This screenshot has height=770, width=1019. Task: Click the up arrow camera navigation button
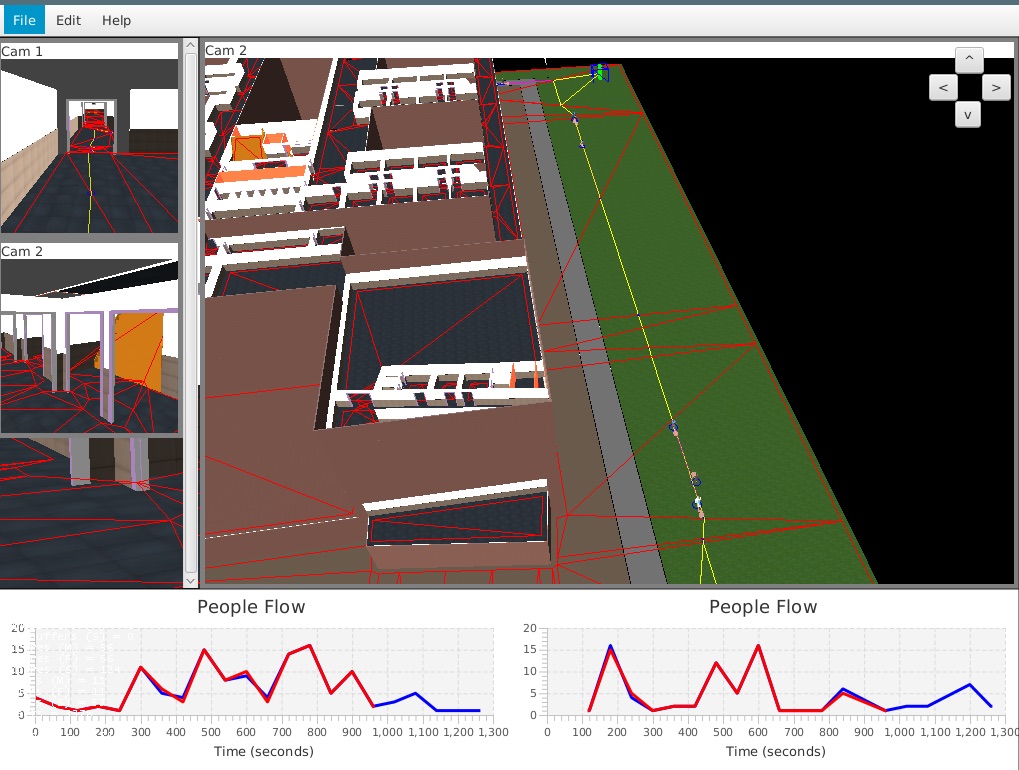coord(968,60)
